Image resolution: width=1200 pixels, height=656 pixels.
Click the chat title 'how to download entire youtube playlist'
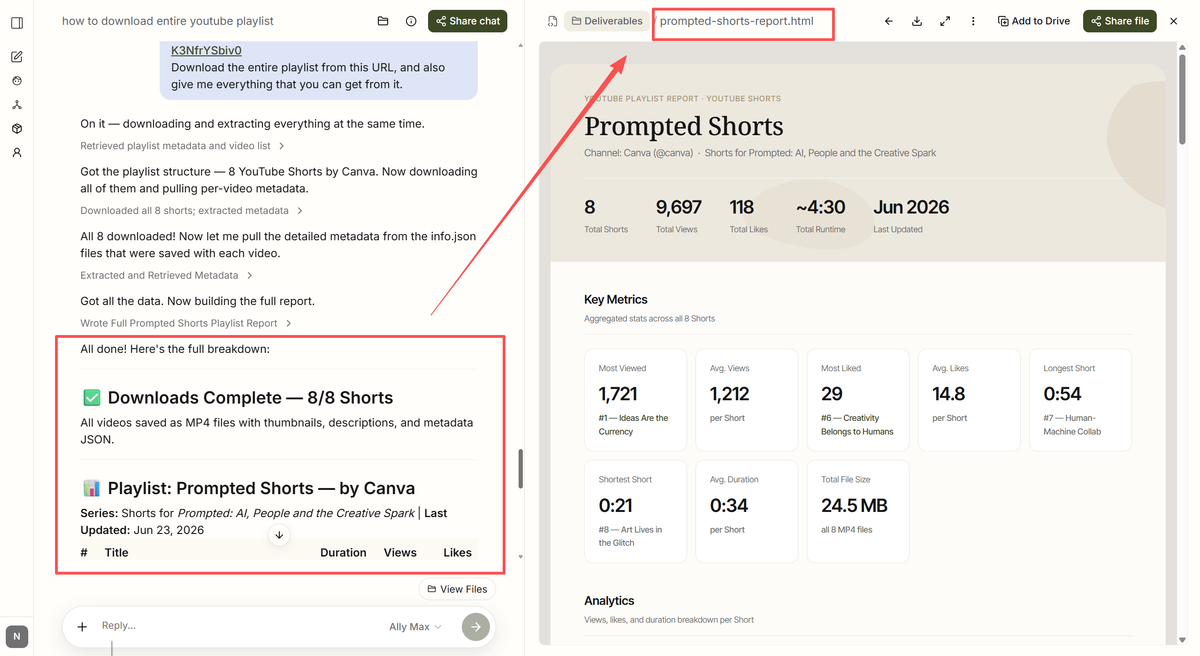pyautogui.click(x=168, y=21)
